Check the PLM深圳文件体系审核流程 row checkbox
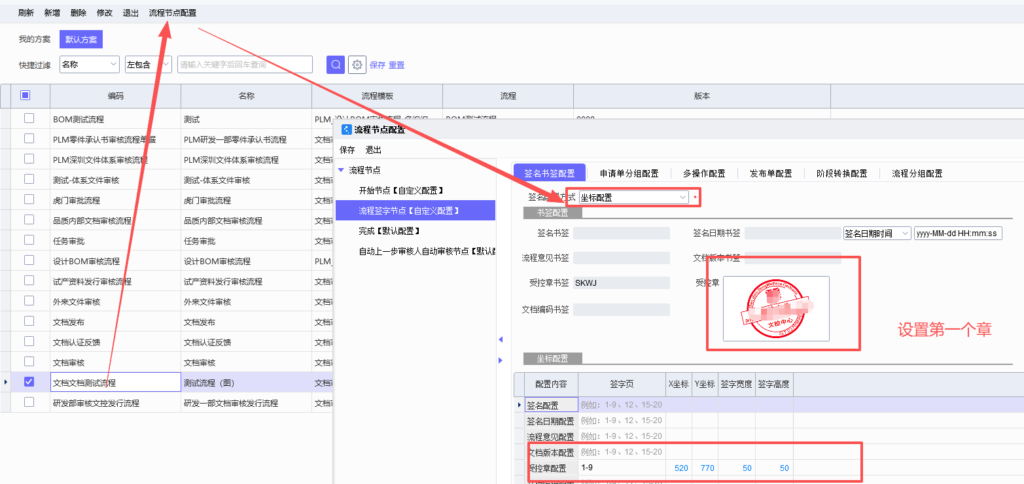This screenshot has height=484, width=1024. point(29,159)
